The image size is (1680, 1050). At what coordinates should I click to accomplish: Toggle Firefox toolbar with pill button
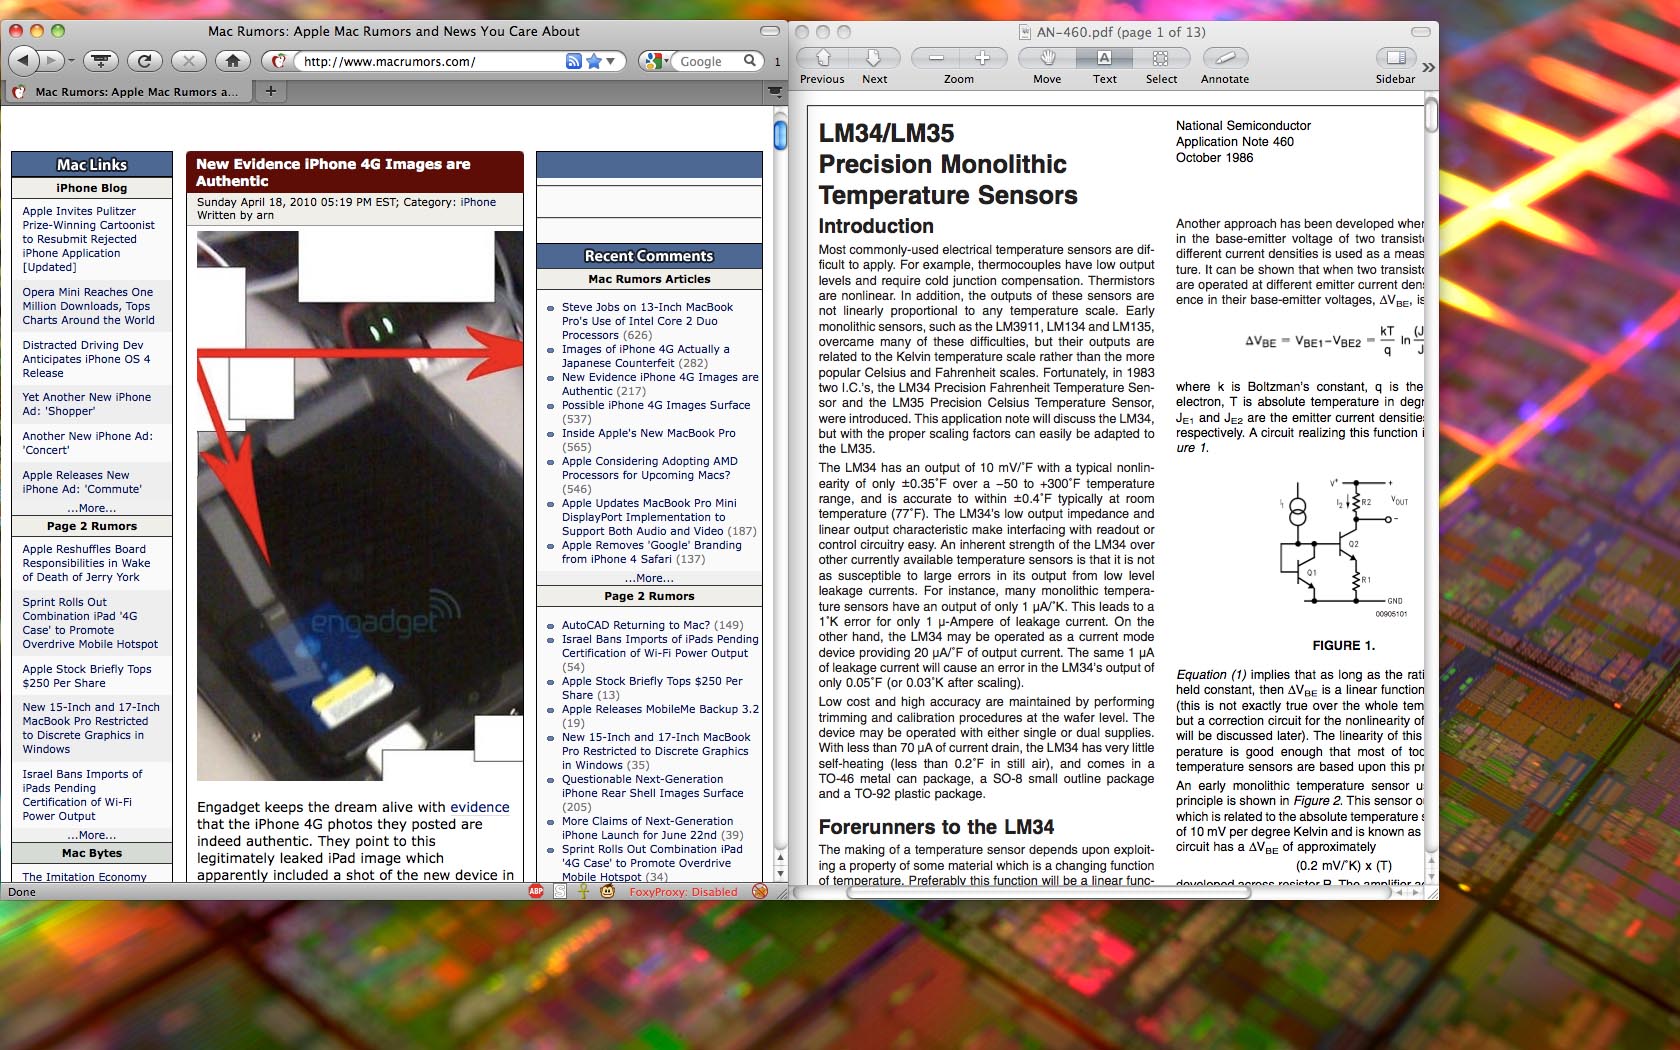click(769, 32)
